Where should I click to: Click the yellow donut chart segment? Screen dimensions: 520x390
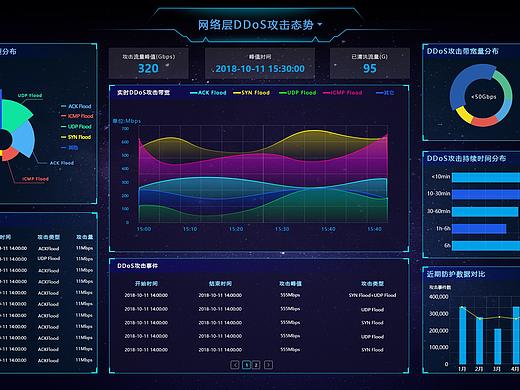tap(464, 115)
